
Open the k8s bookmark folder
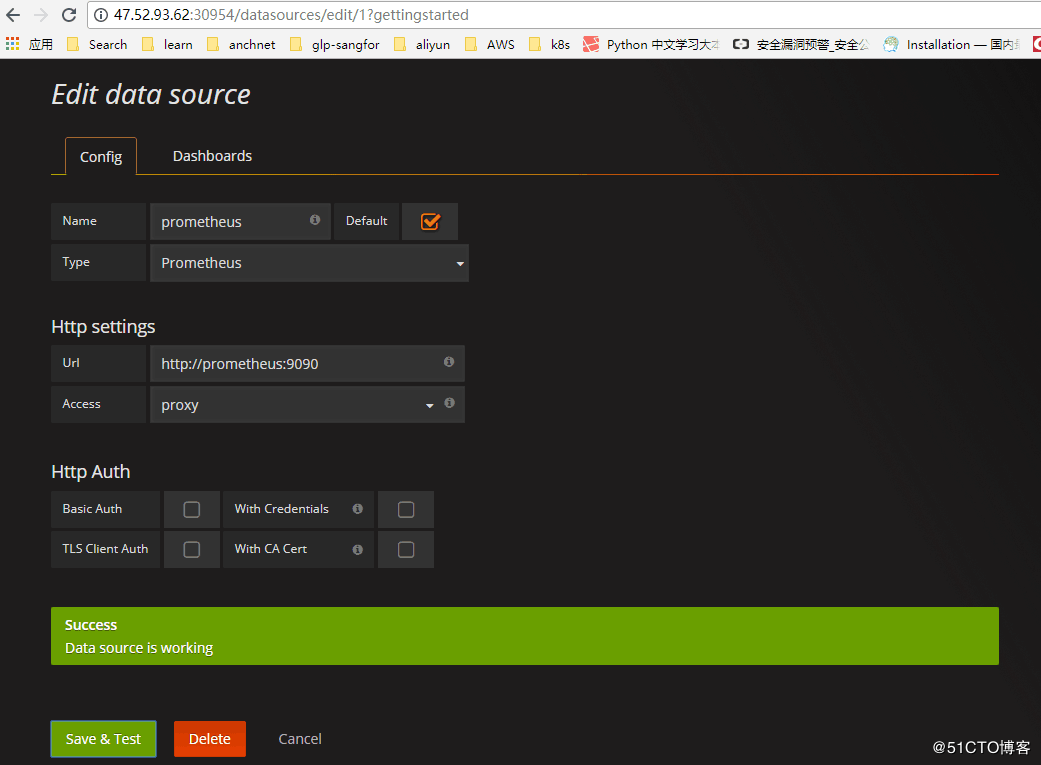click(550, 44)
